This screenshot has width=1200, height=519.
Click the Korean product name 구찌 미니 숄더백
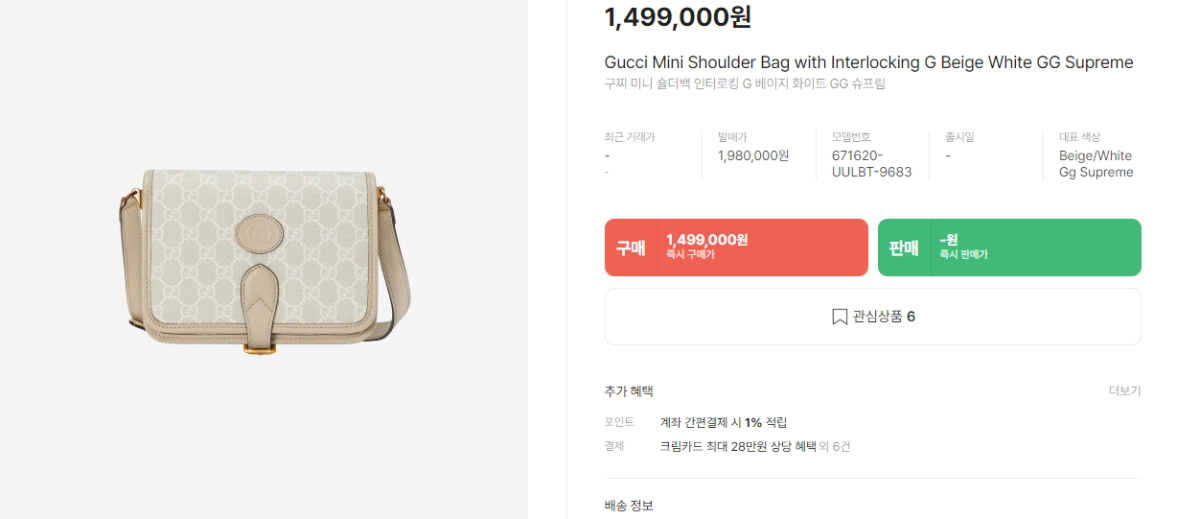(744, 84)
